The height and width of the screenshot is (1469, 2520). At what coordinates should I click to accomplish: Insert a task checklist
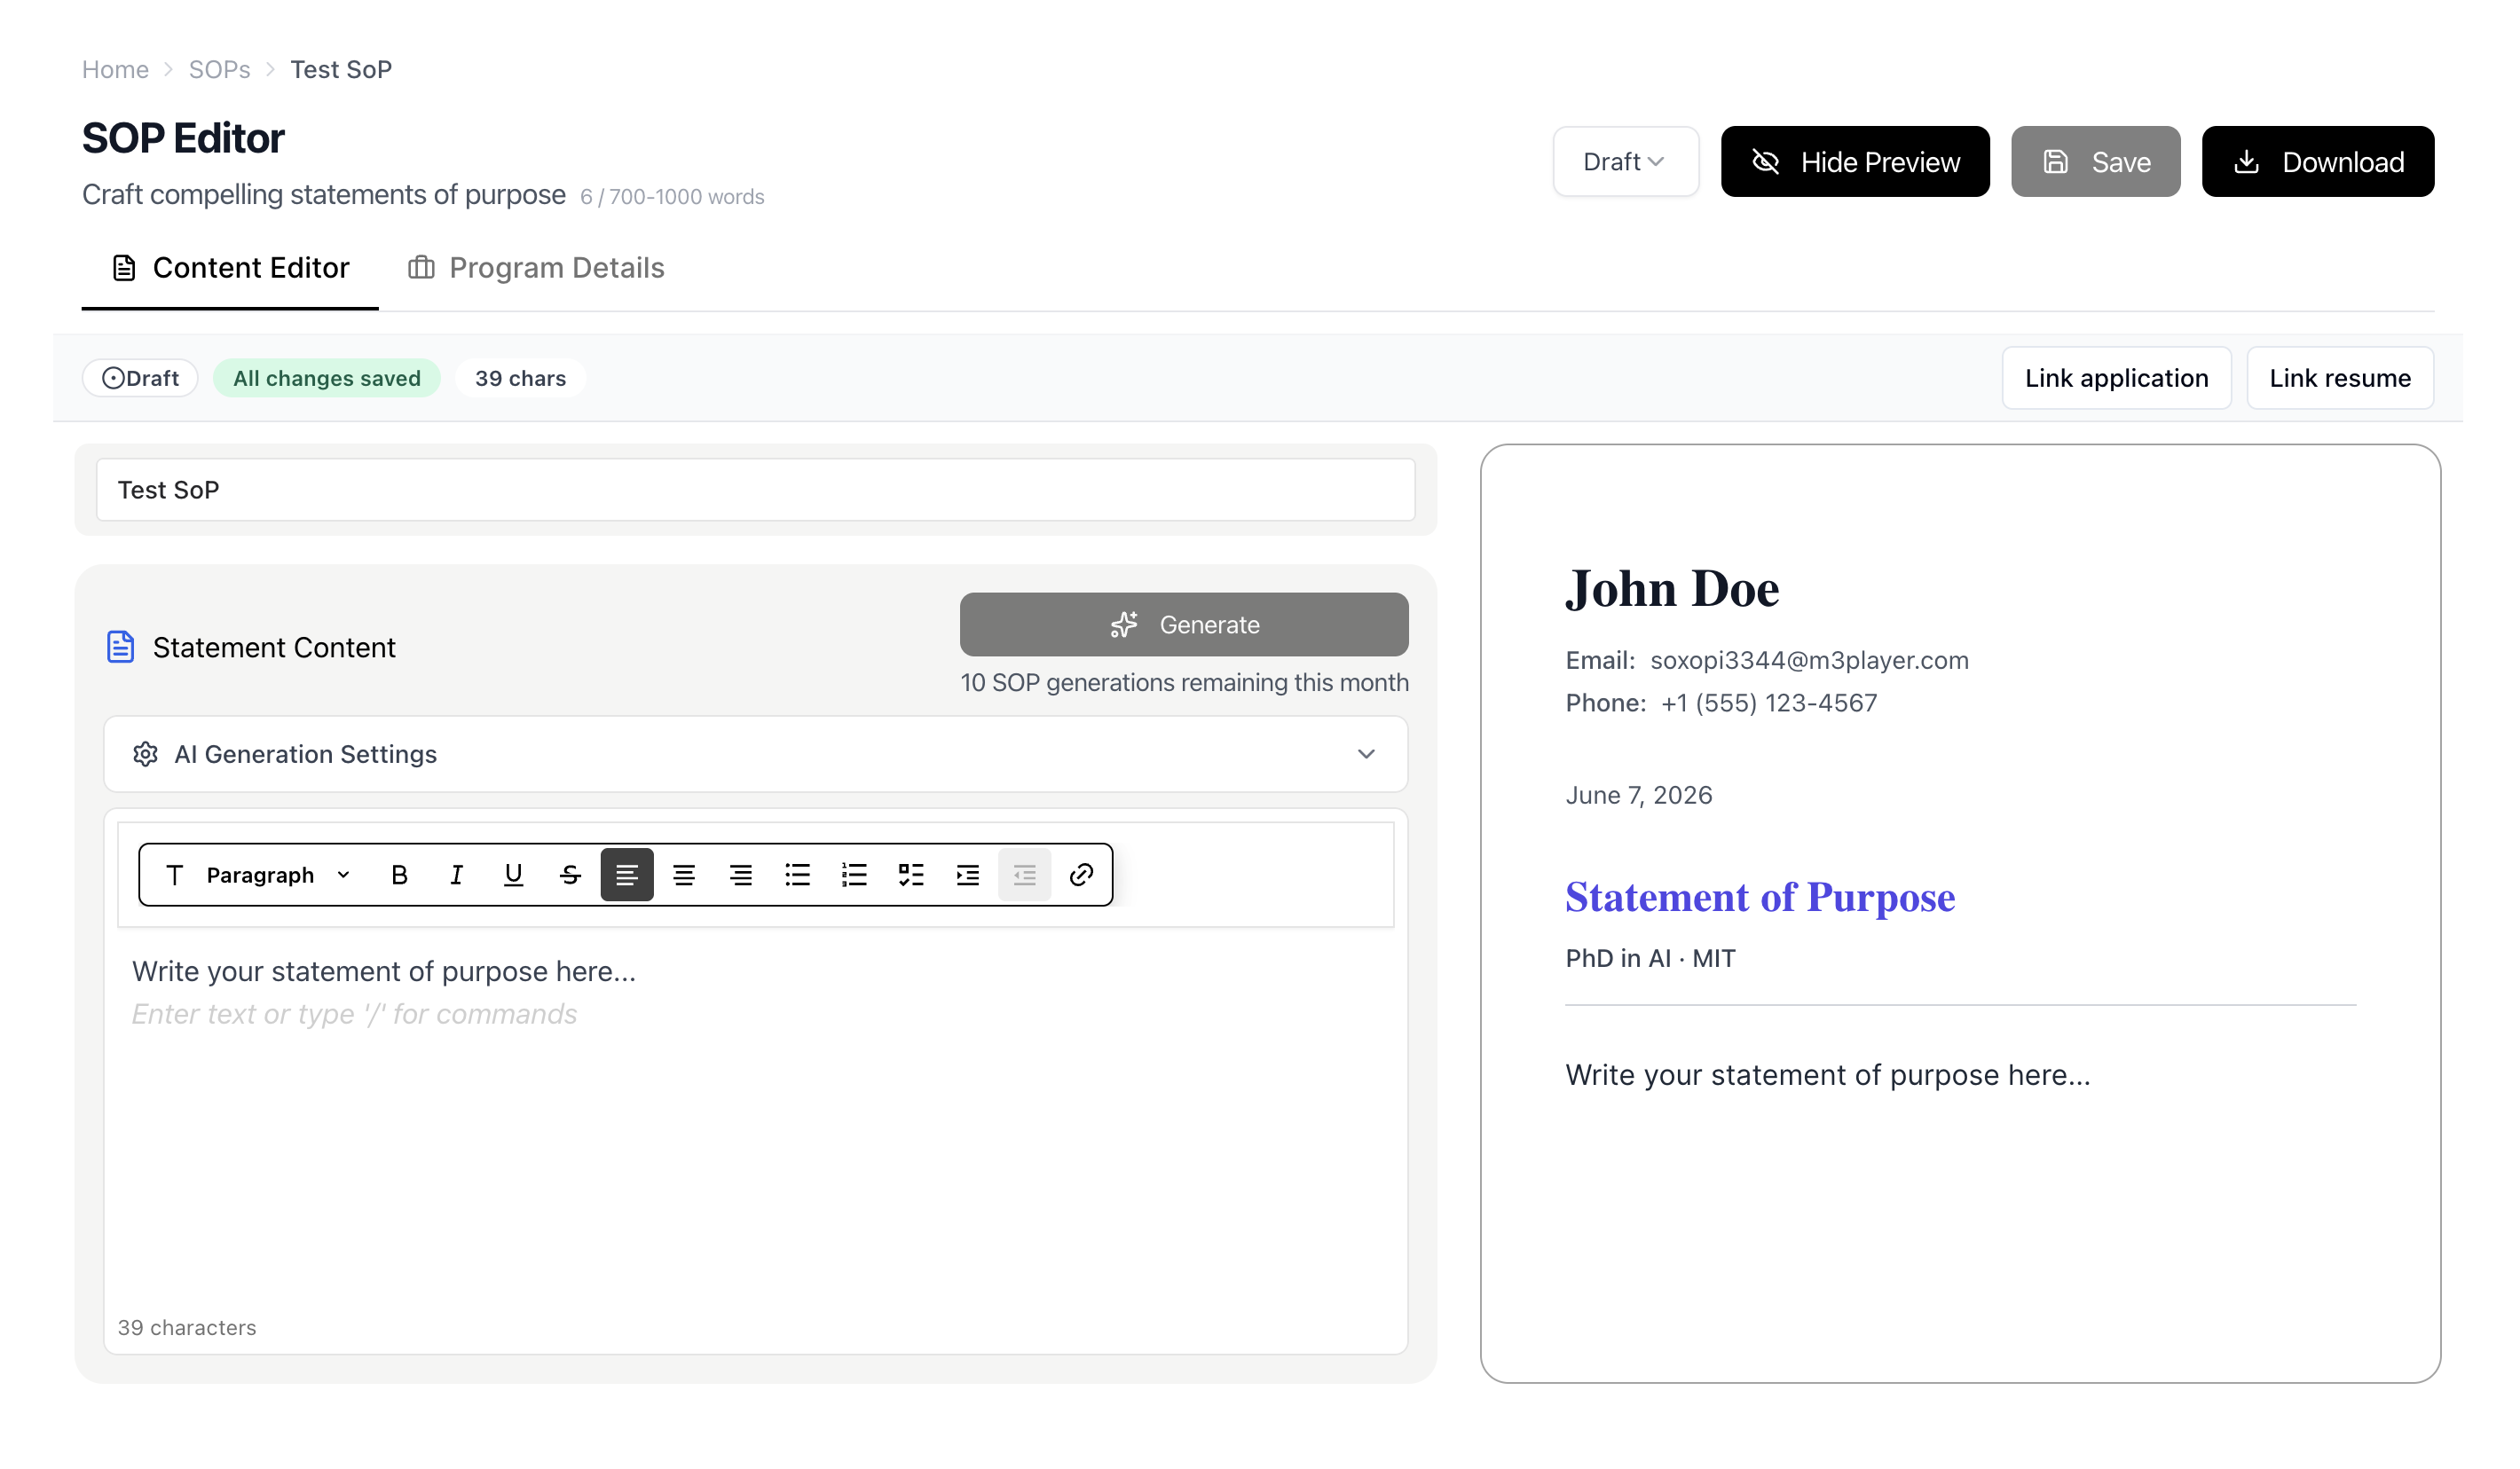click(911, 875)
